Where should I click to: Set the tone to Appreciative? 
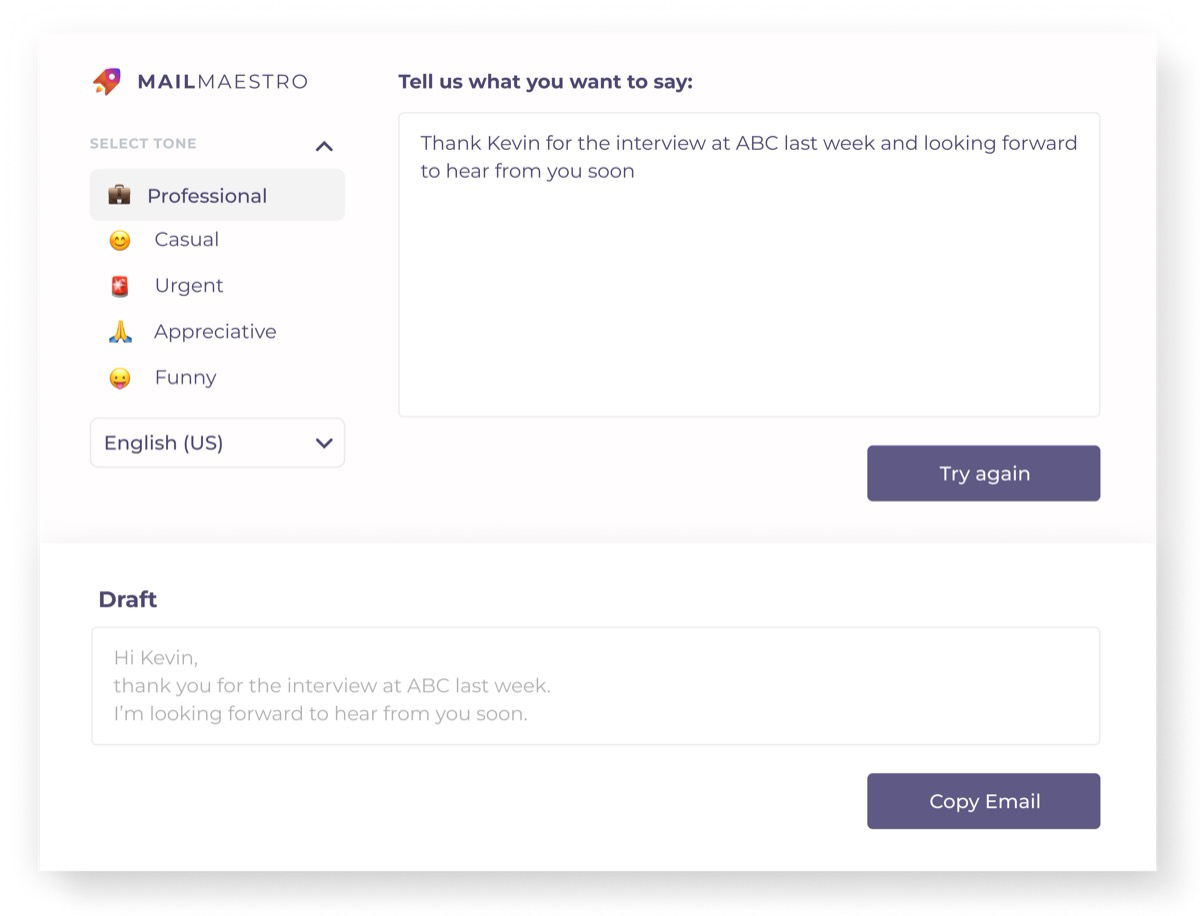pos(215,332)
